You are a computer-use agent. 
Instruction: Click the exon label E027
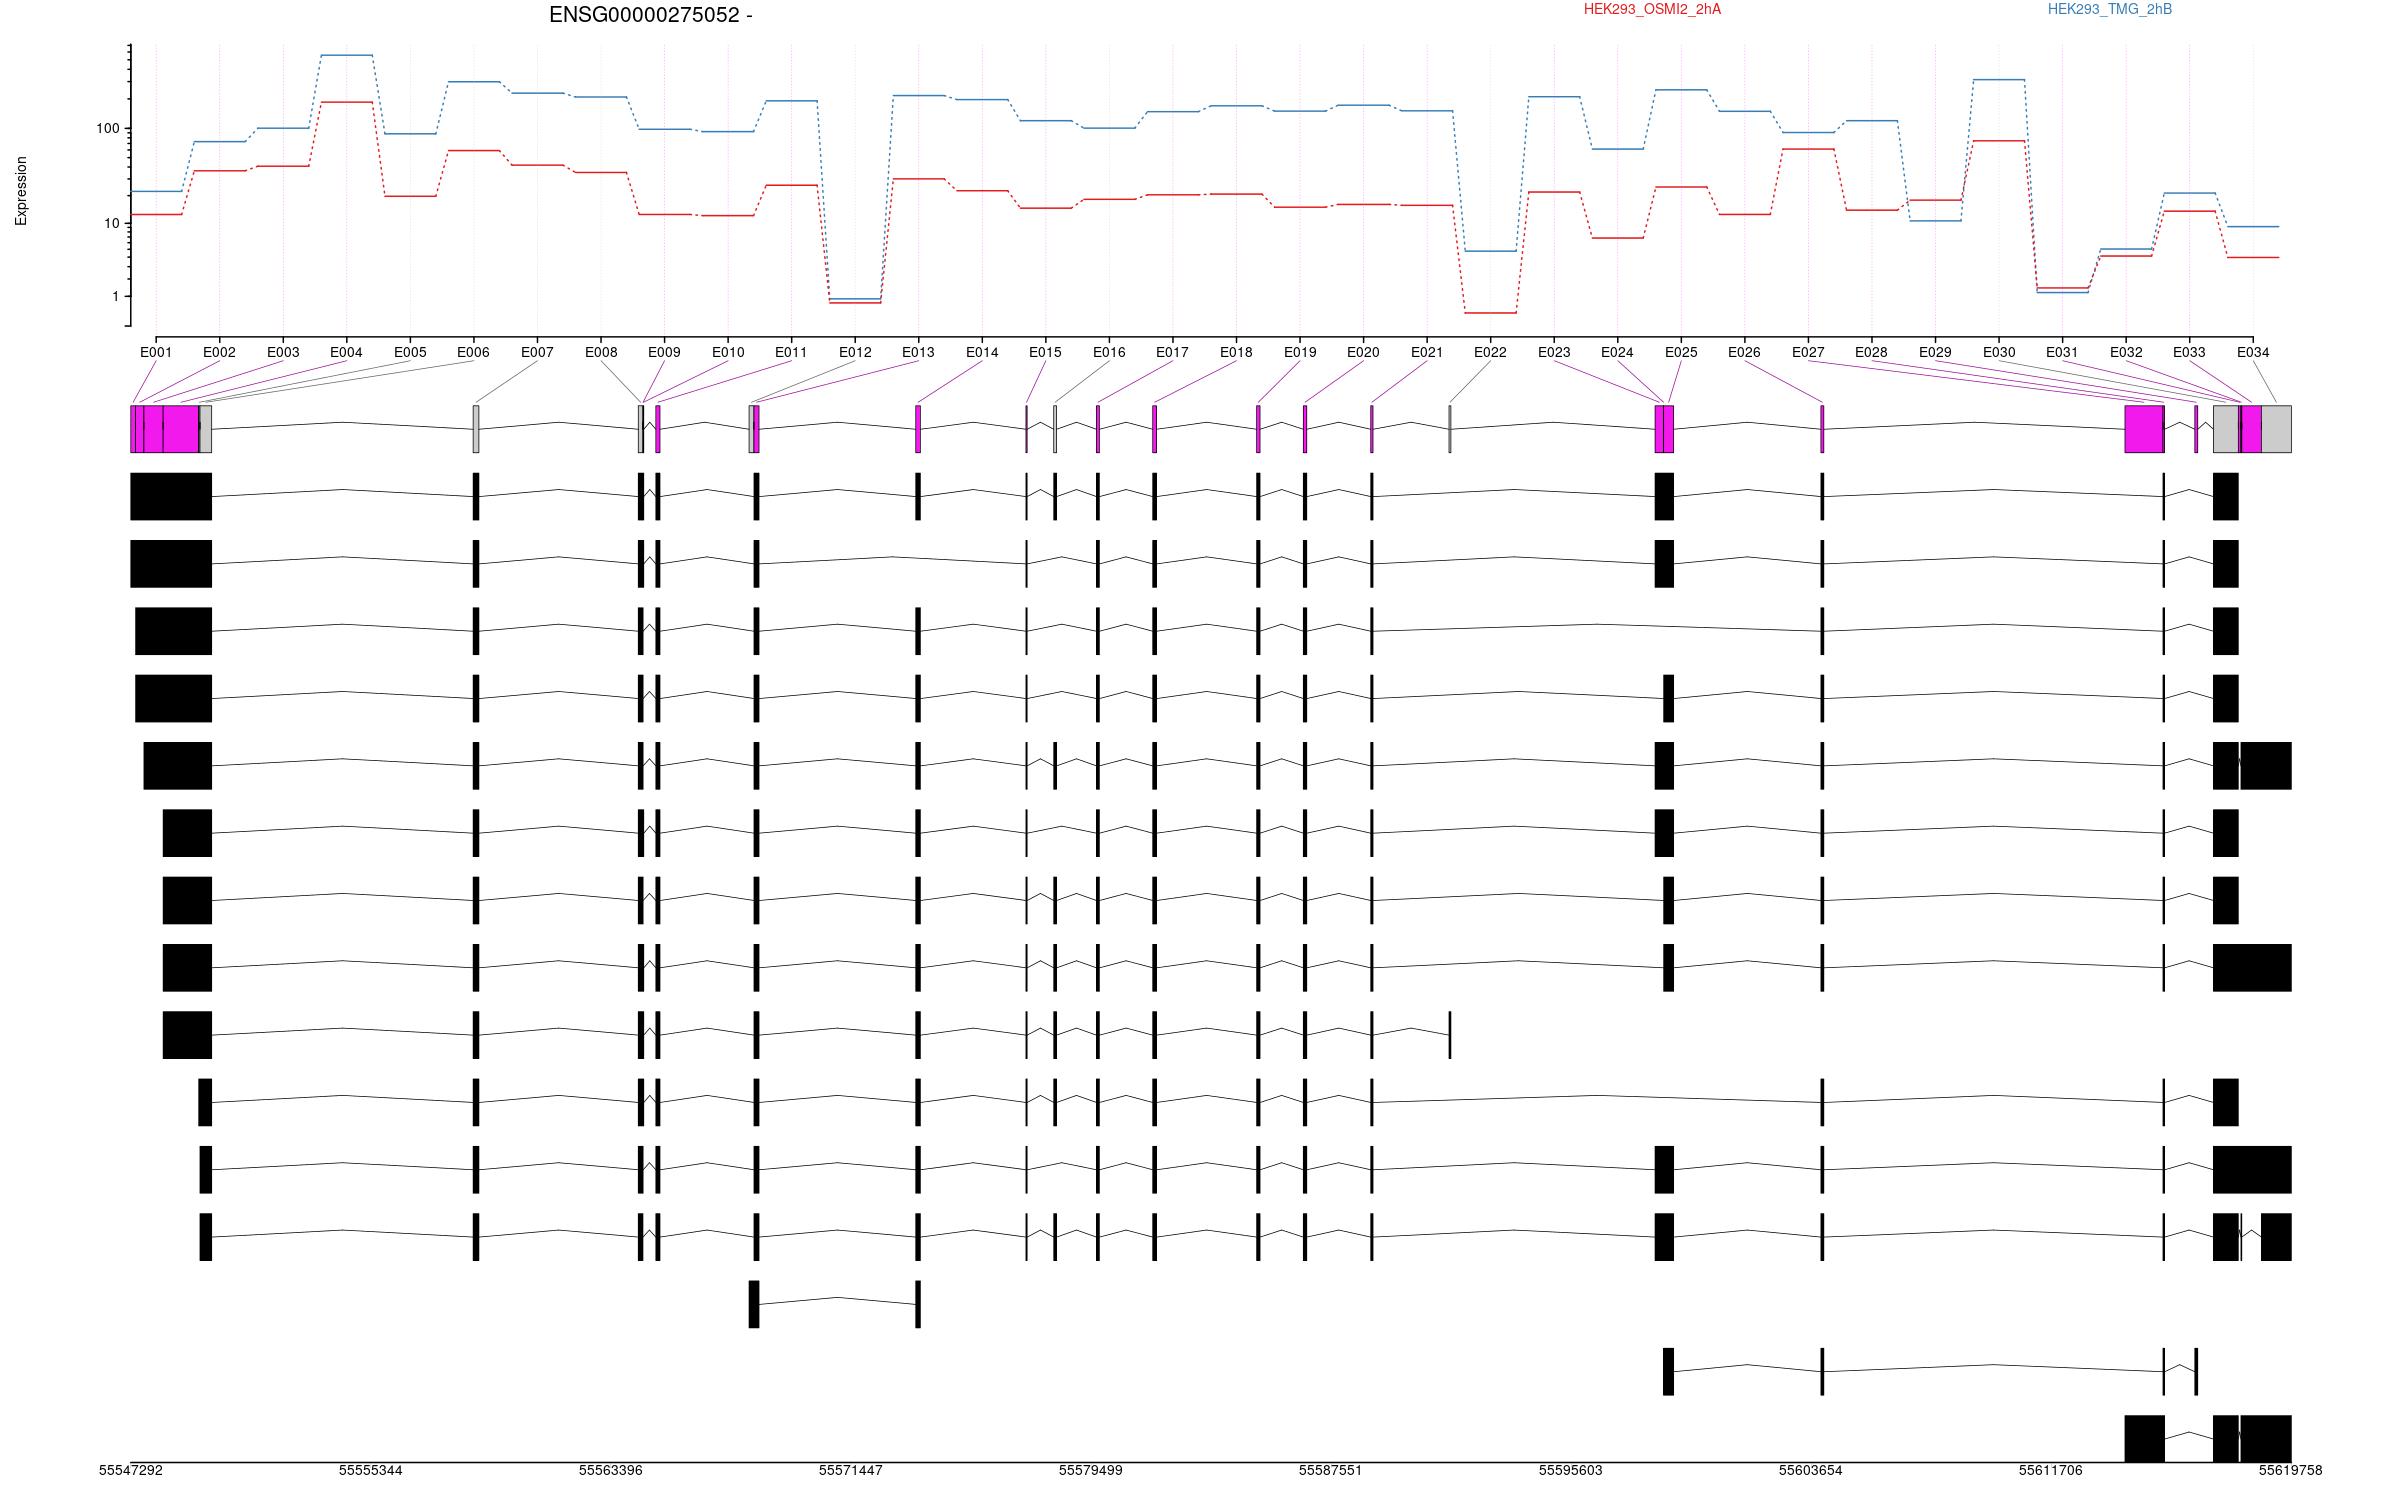coord(1808,352)
